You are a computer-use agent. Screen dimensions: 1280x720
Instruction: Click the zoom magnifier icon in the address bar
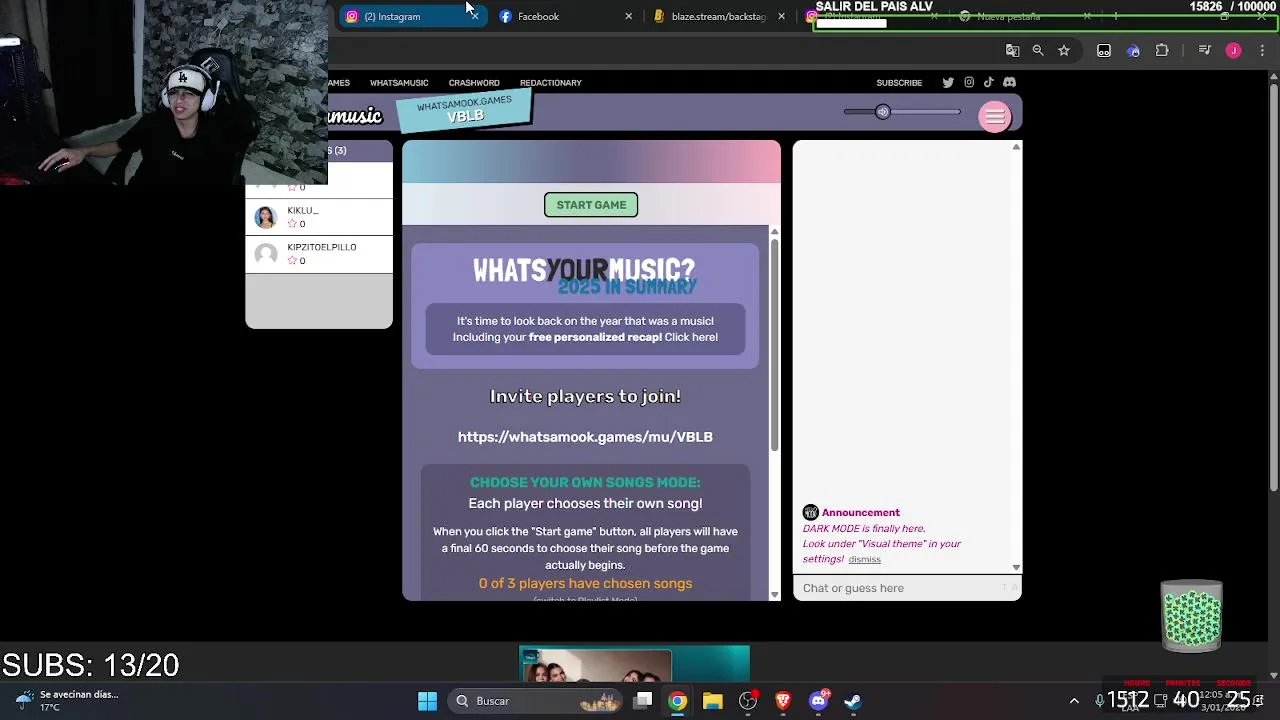[x=1038, y=50]
